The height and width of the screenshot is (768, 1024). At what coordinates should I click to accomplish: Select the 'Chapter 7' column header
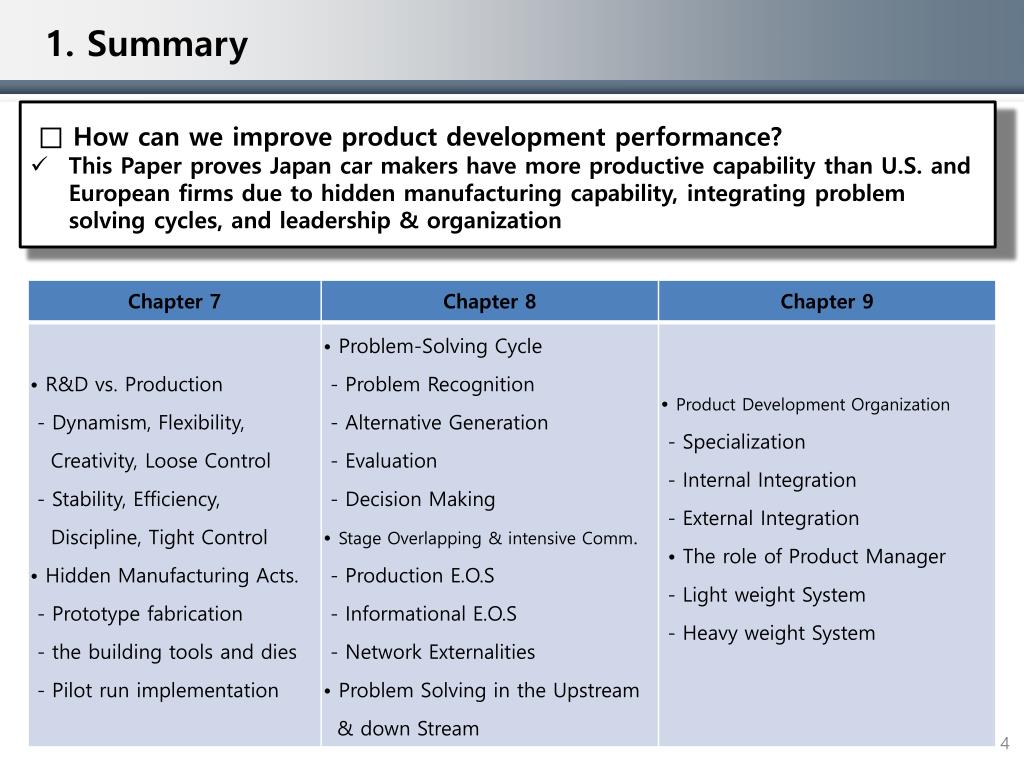coord(174,301)
